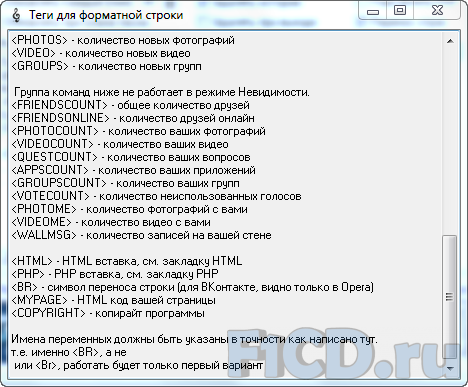Click the <VIDEOME> tag line
Viewport: 468px width, 387px height.
coord(111,222)
